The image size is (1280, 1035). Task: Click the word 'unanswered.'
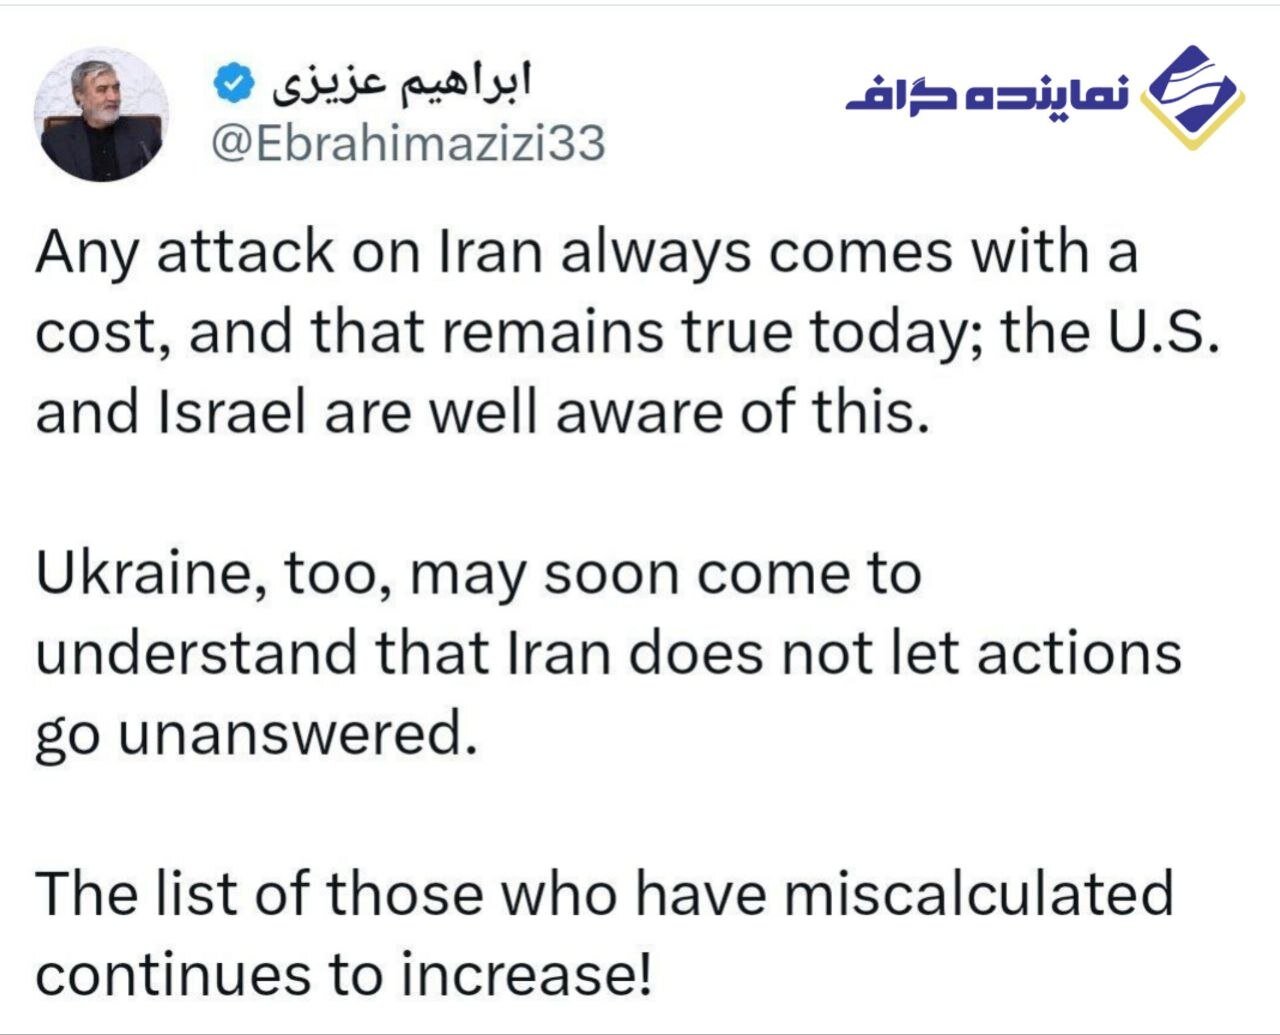pos(294,735)
